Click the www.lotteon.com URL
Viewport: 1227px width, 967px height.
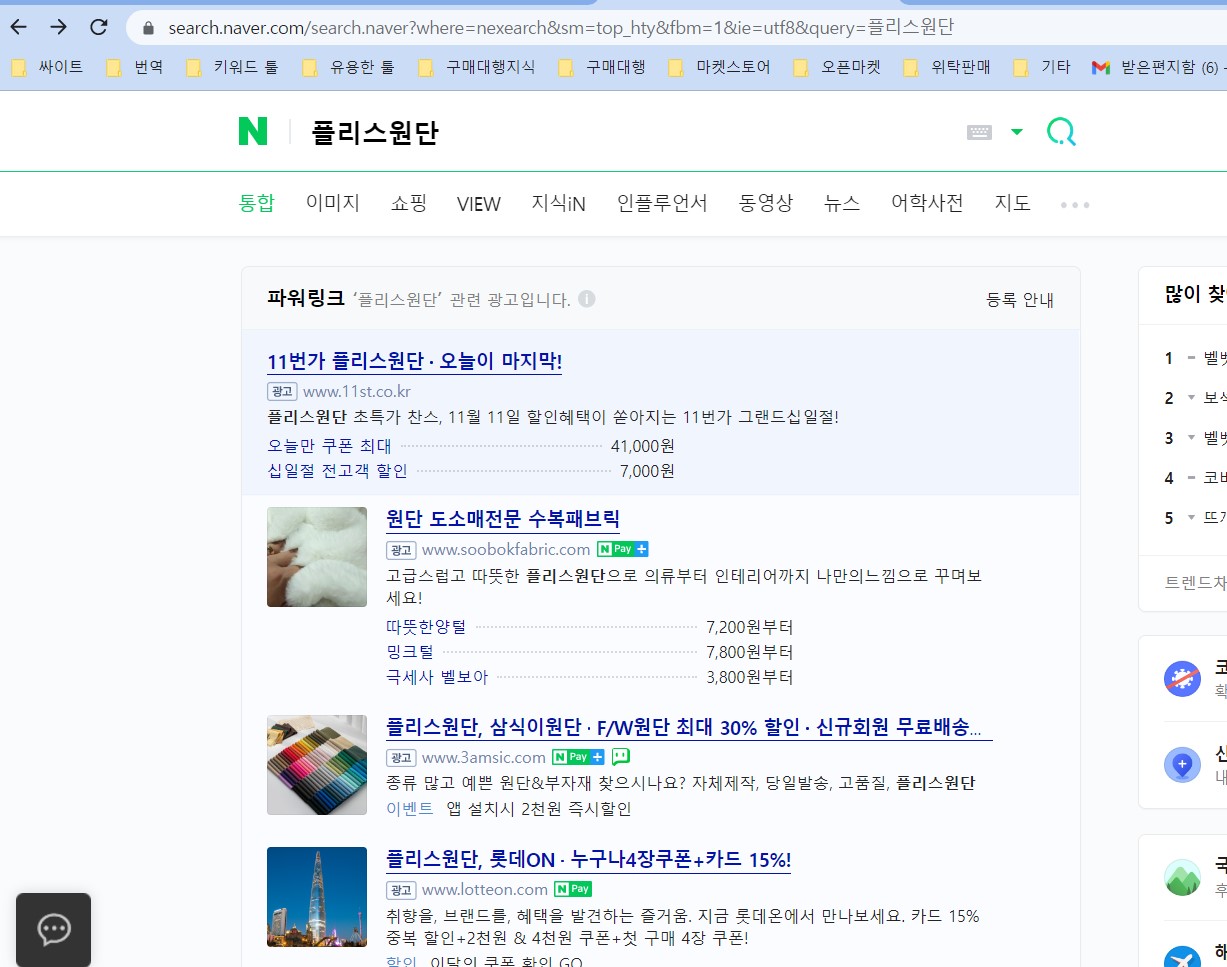[485, 889]
